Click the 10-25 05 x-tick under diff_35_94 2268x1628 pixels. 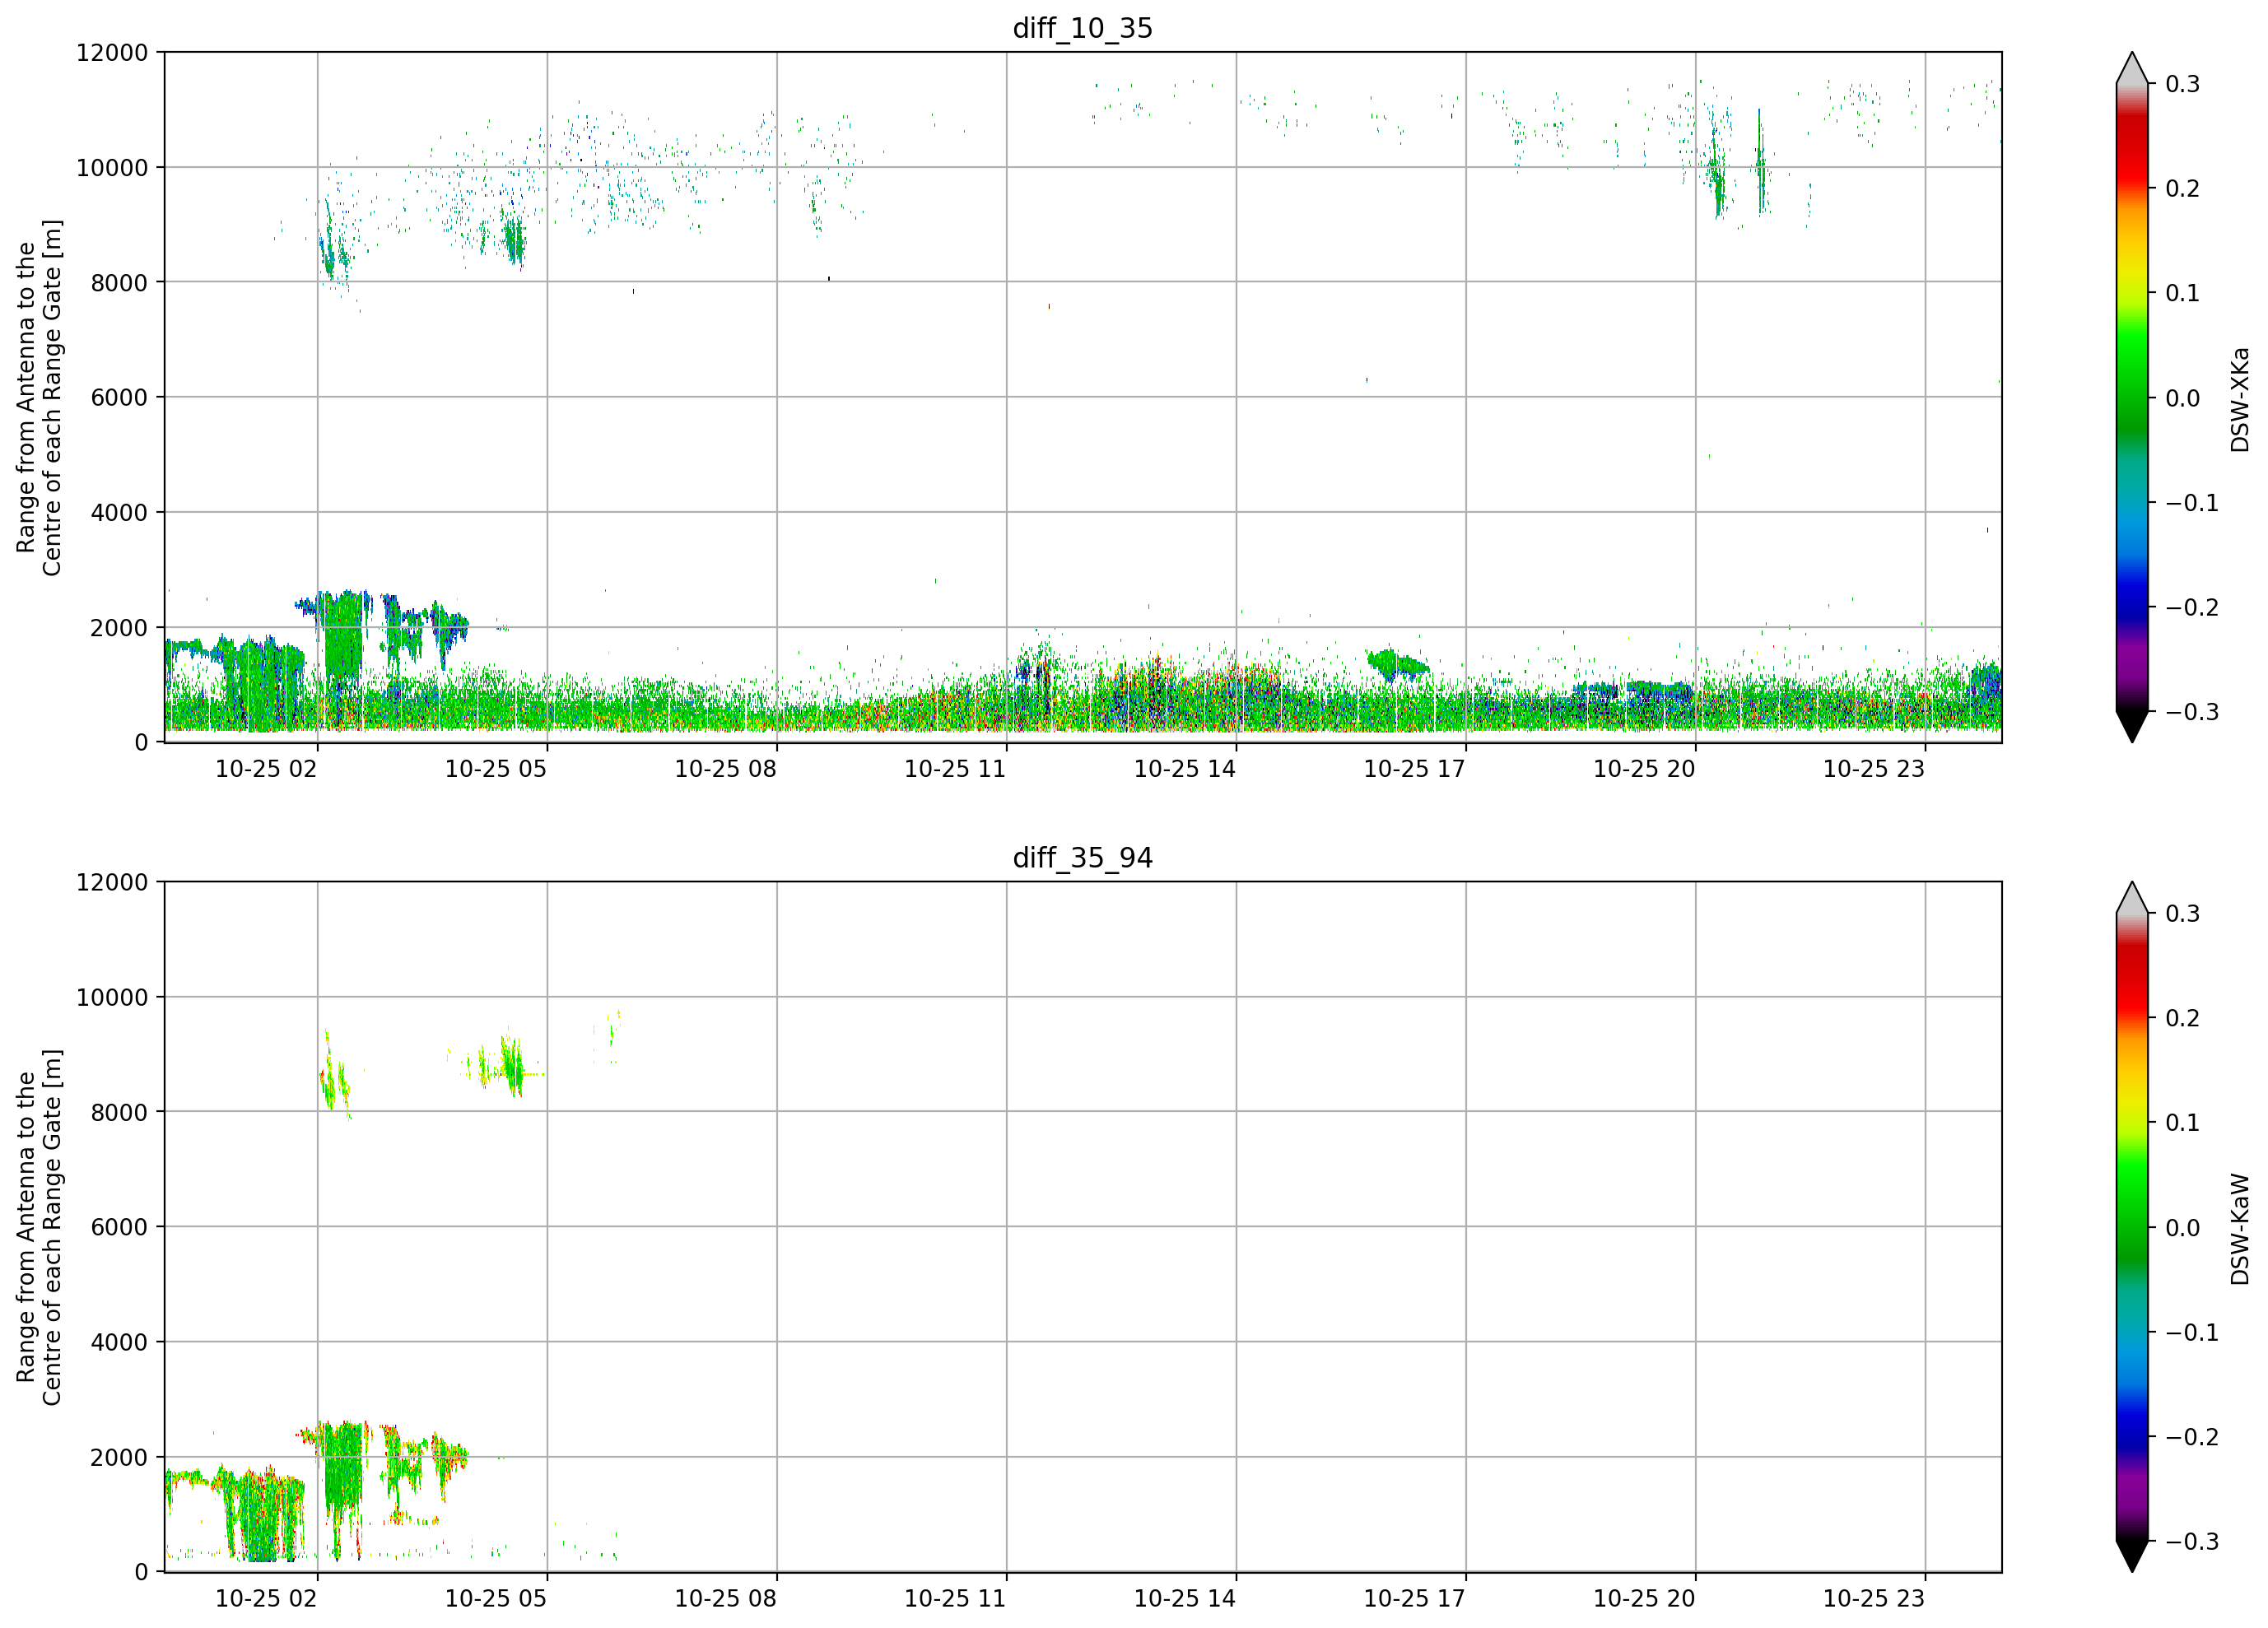click(x=496, y=1599)
